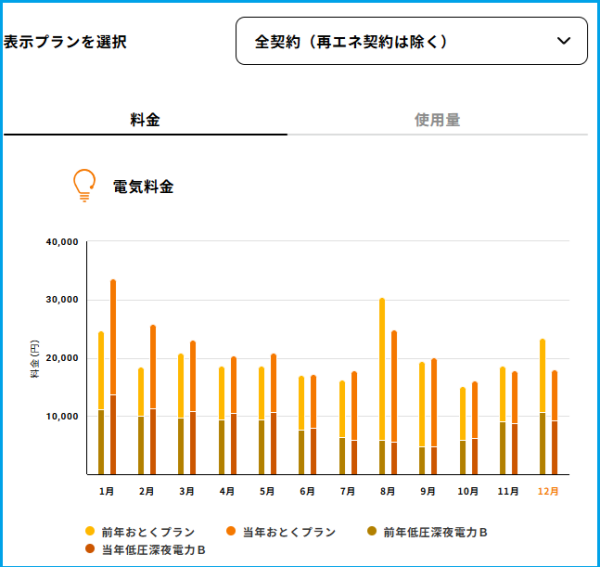Click the 電気料金 chart heading
The height and width of the screenshot is (567, 600).
tap(143, 186)
